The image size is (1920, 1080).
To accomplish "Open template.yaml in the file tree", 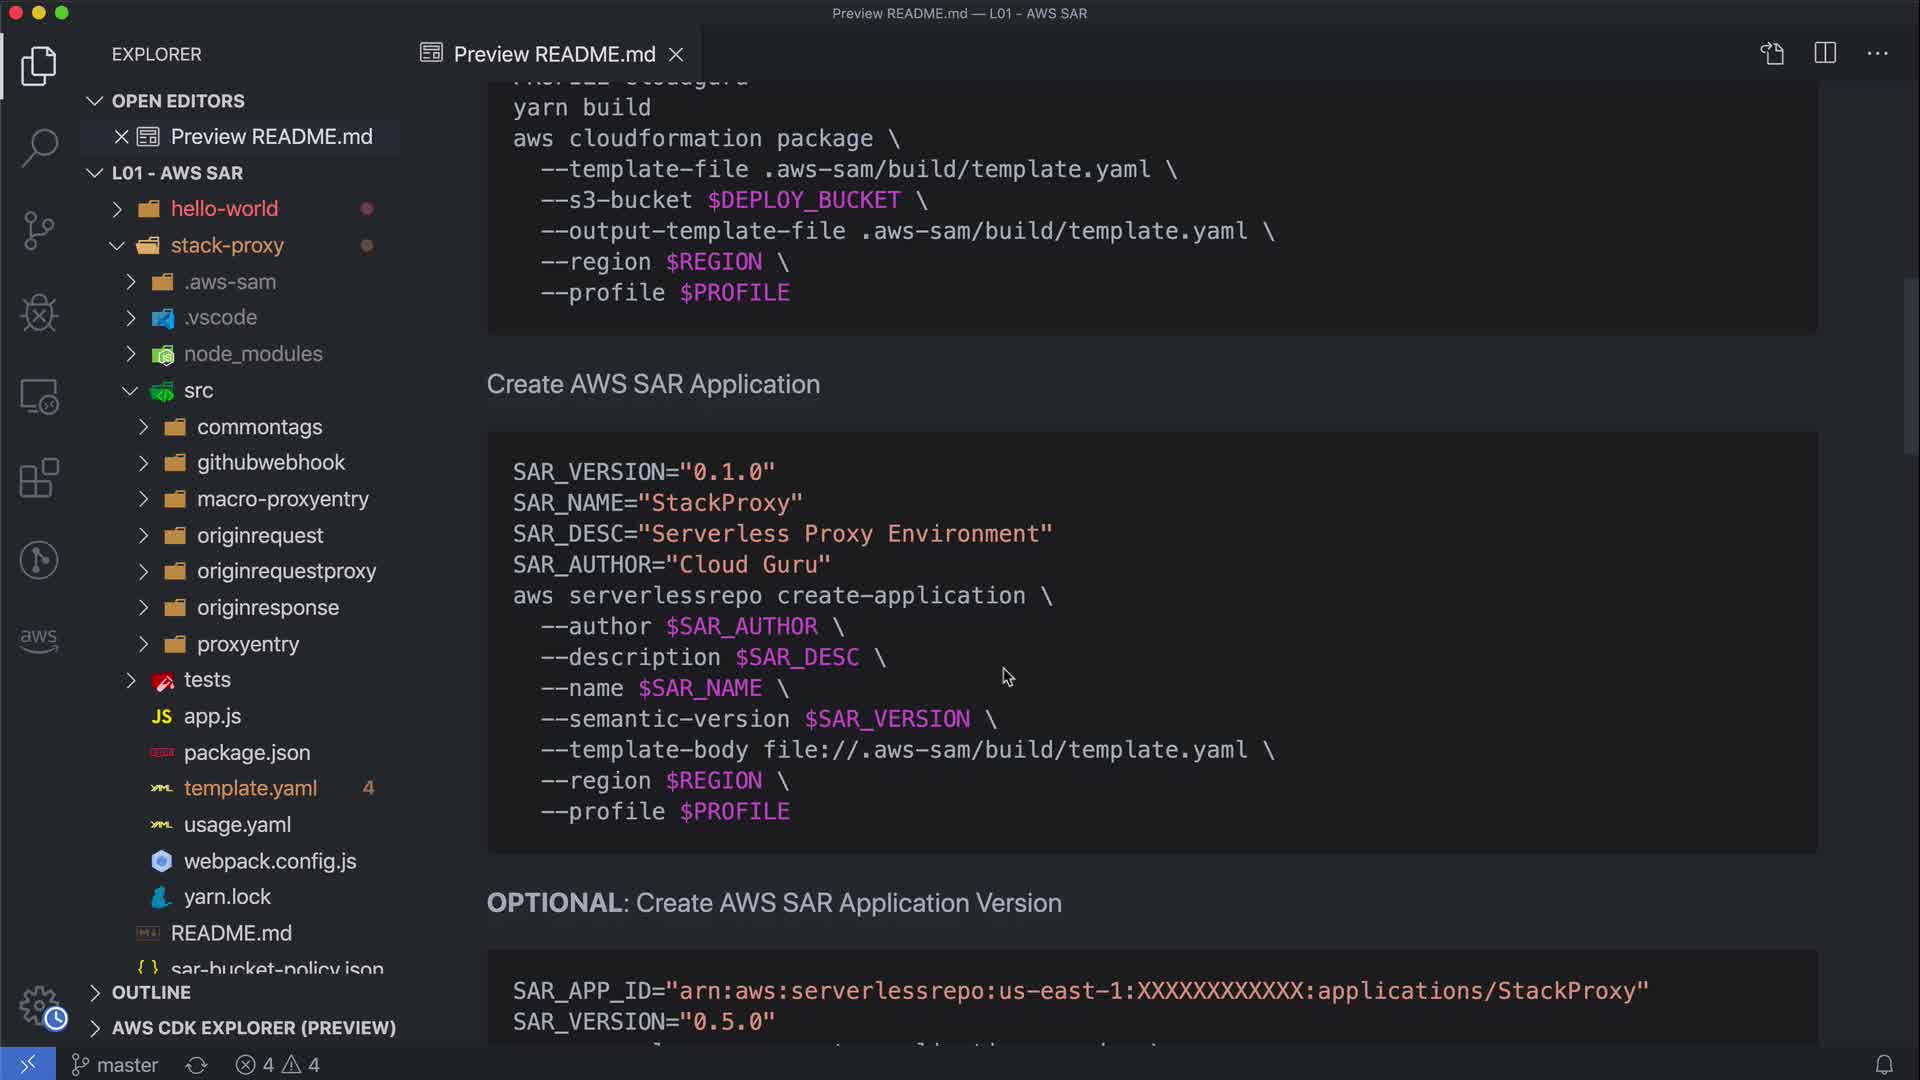I will pos(250,789).
